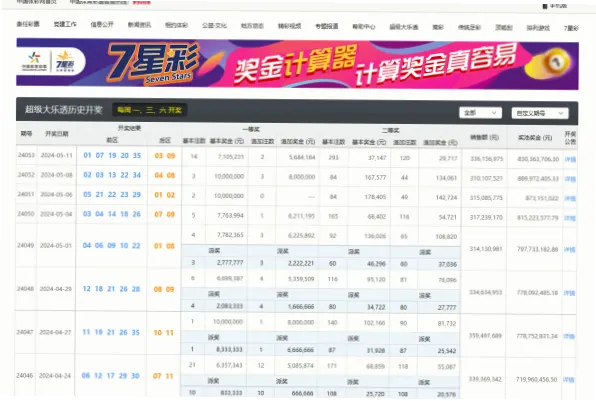The width and height of the screenshot is (596, 401).
Task: Click sales amount 314,130,981
Action: pos(485,249)
